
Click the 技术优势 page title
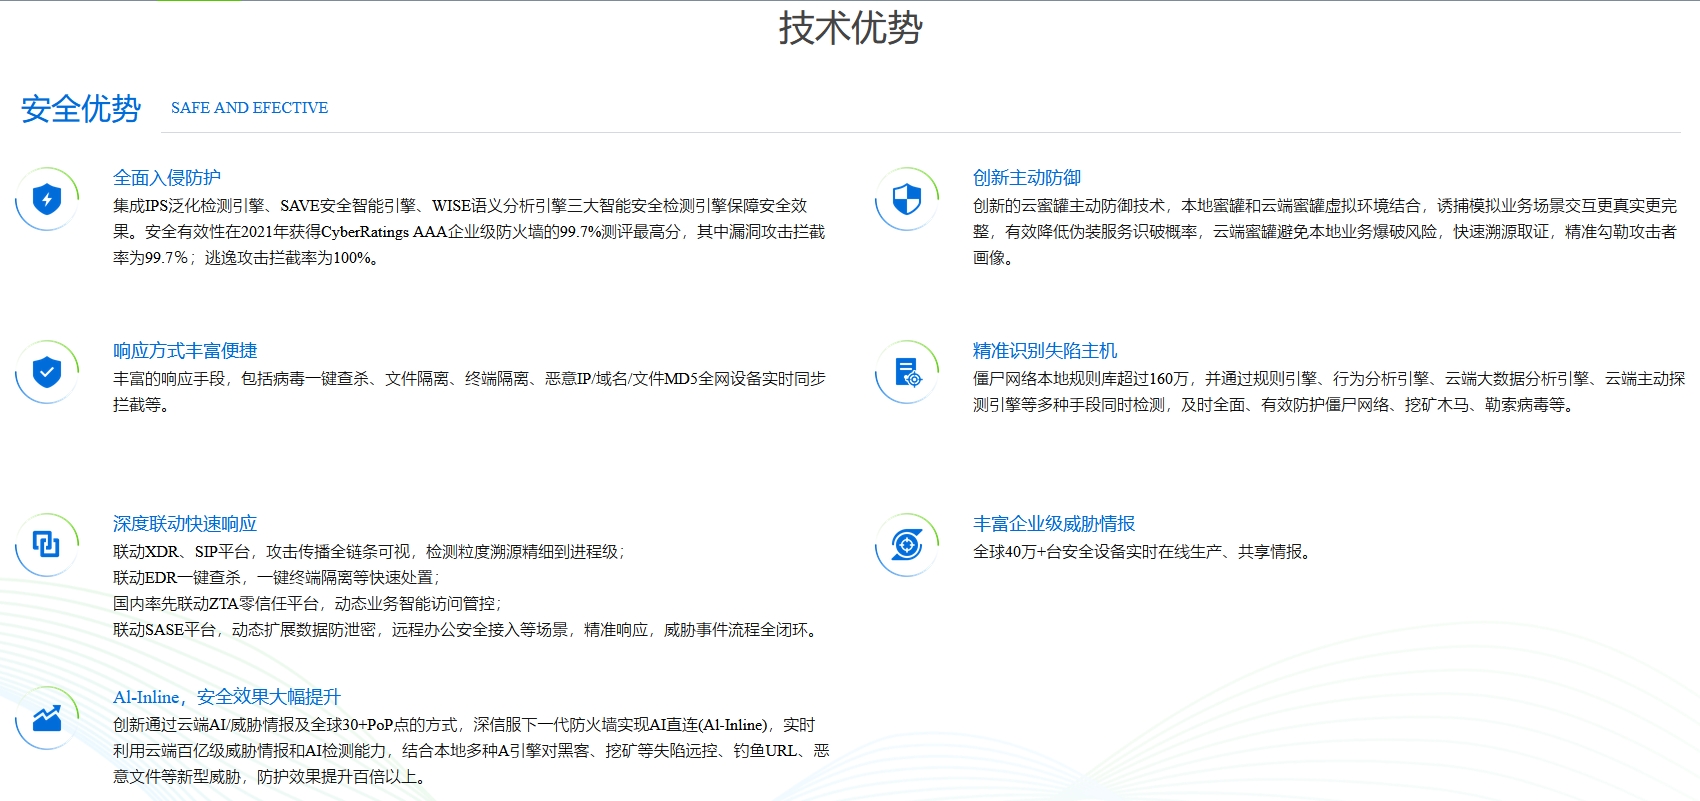pos(850,27)
